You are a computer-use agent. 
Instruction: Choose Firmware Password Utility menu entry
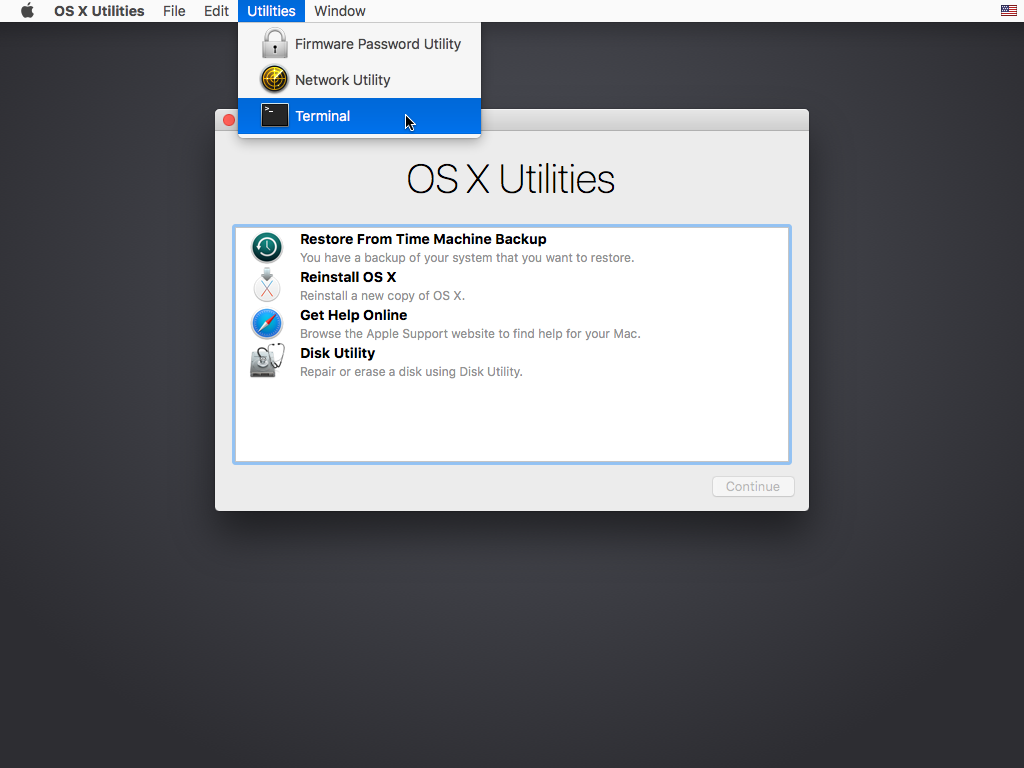coord(378,43)
